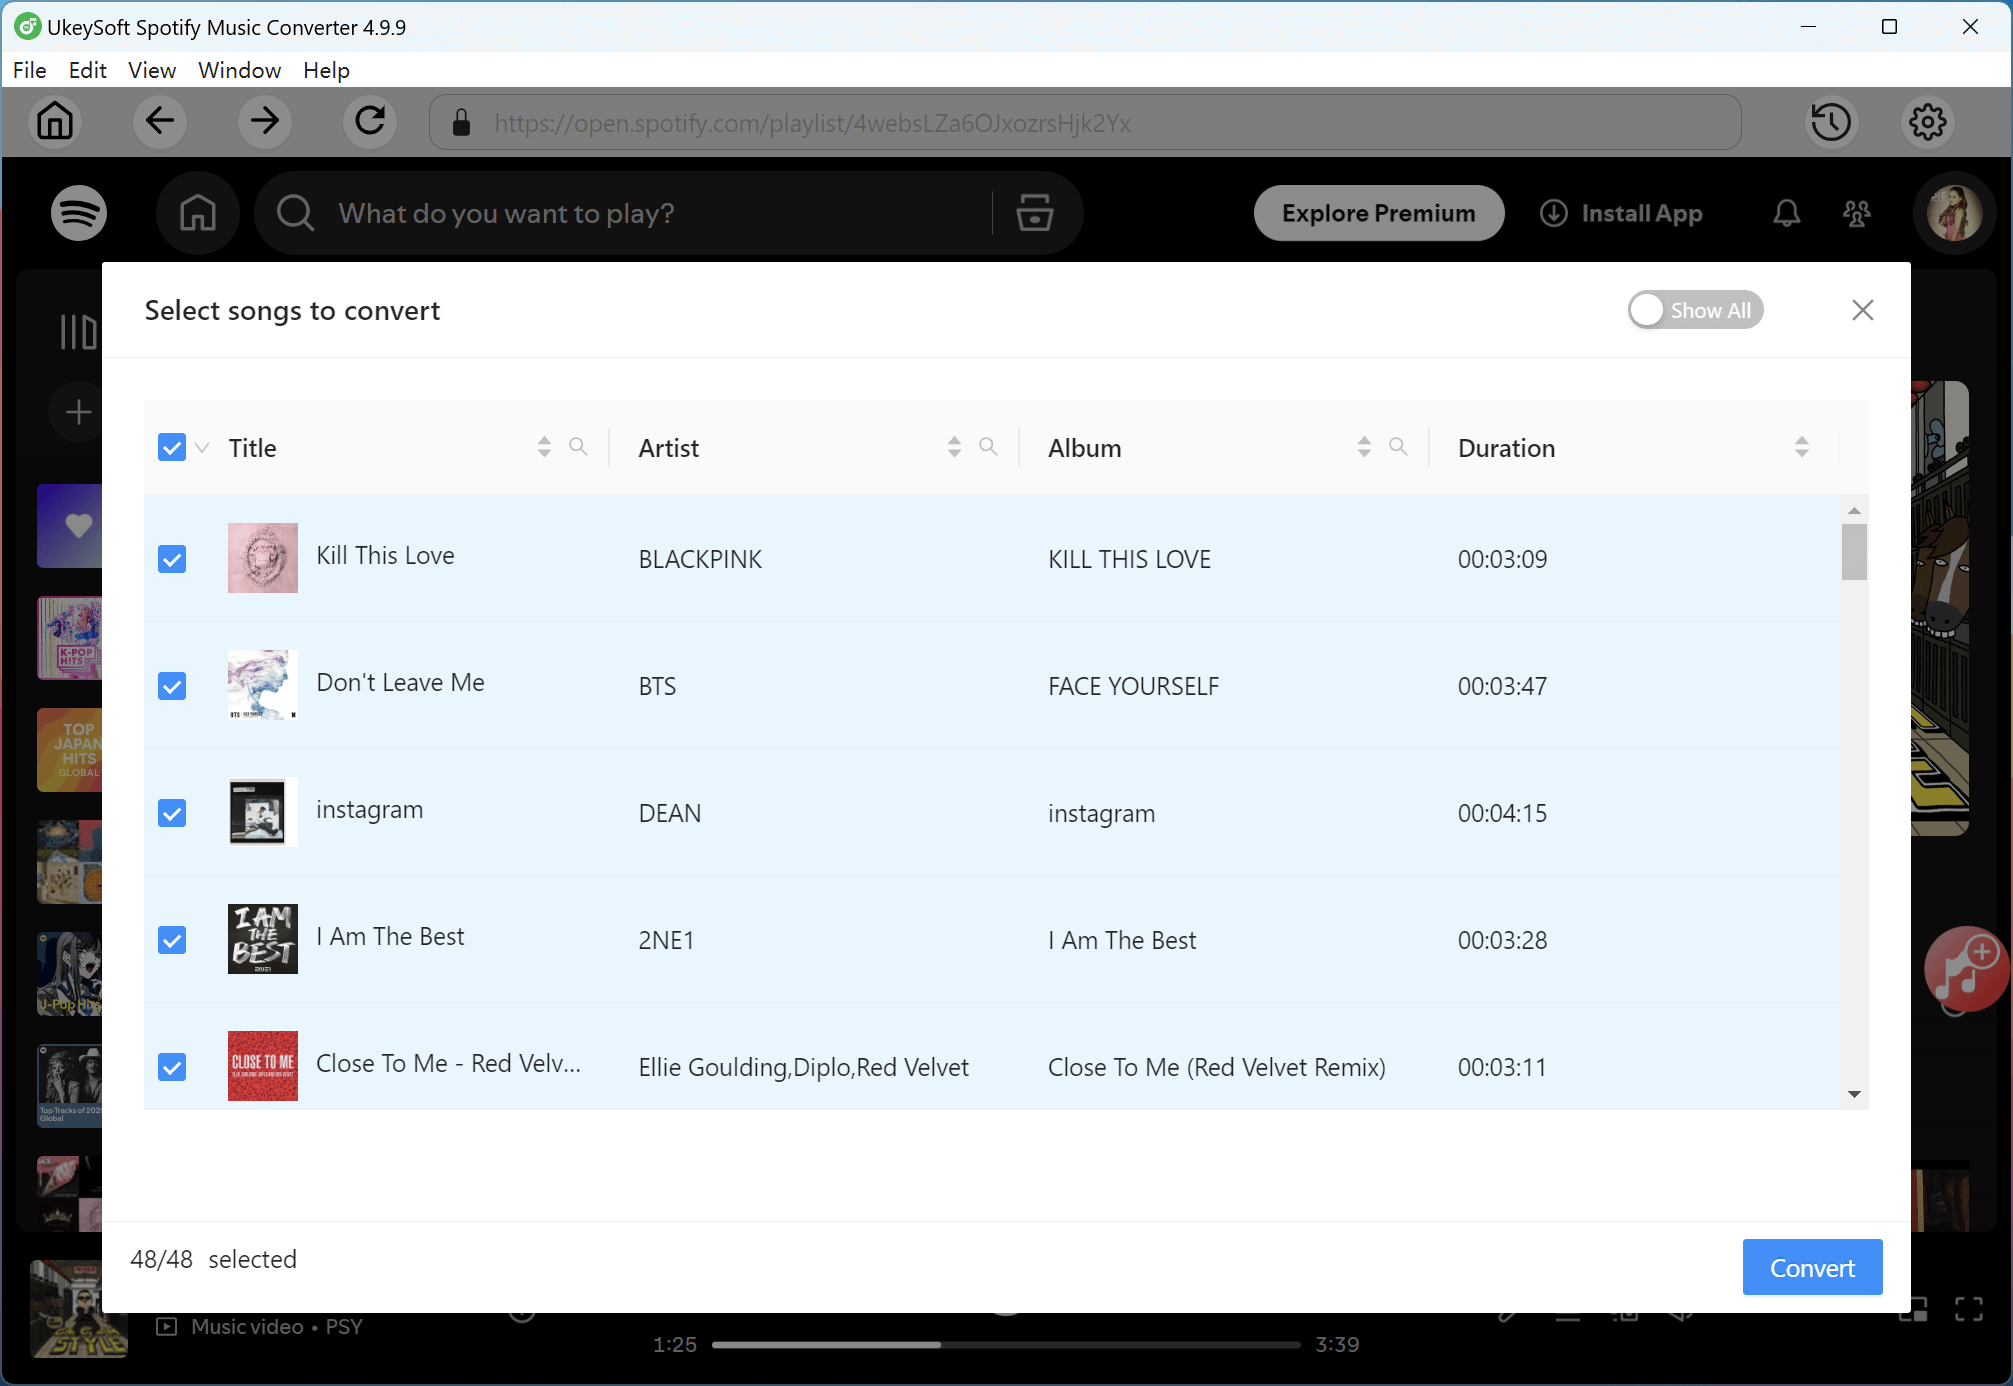The width and height of the screenshot is (2013, 1386).
Task: Click the search icon beside Artist column
Action: [989, 447]
